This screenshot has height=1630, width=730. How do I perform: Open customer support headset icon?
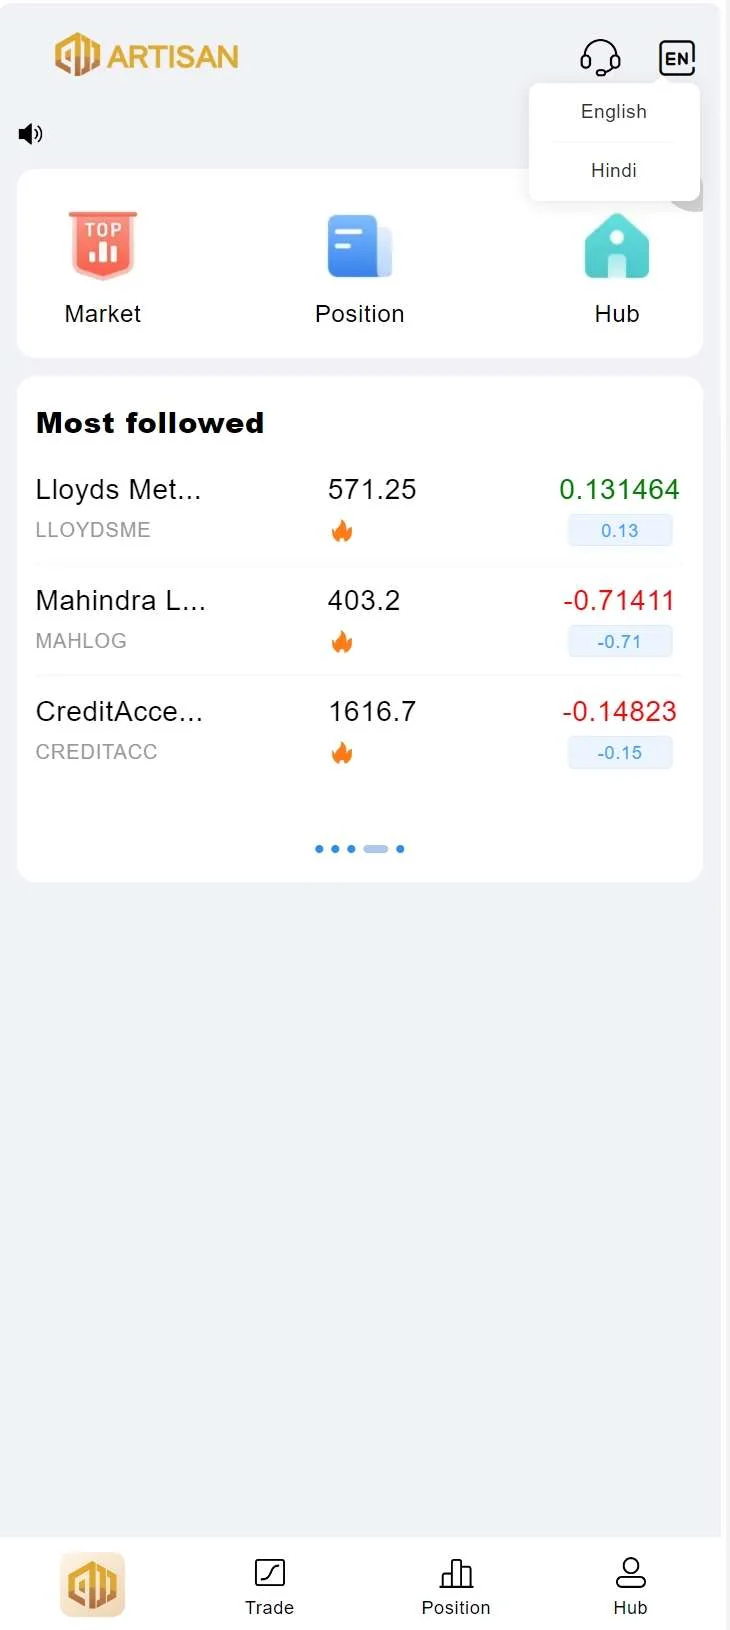600,57
